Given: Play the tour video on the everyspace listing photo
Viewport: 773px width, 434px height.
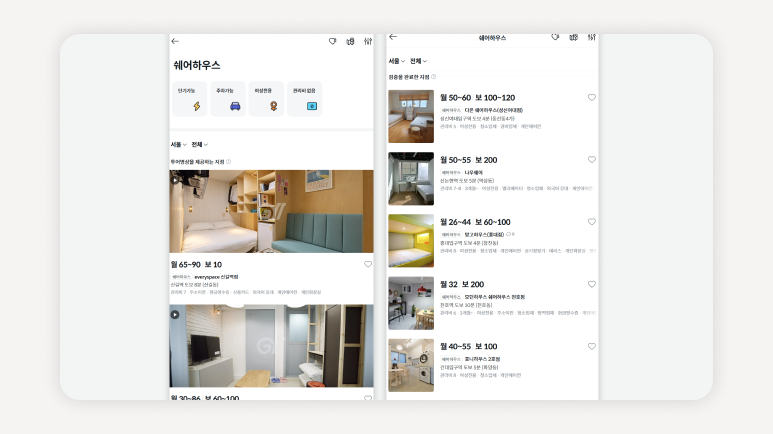Looking at the screenshot, I should coord(175,180).
